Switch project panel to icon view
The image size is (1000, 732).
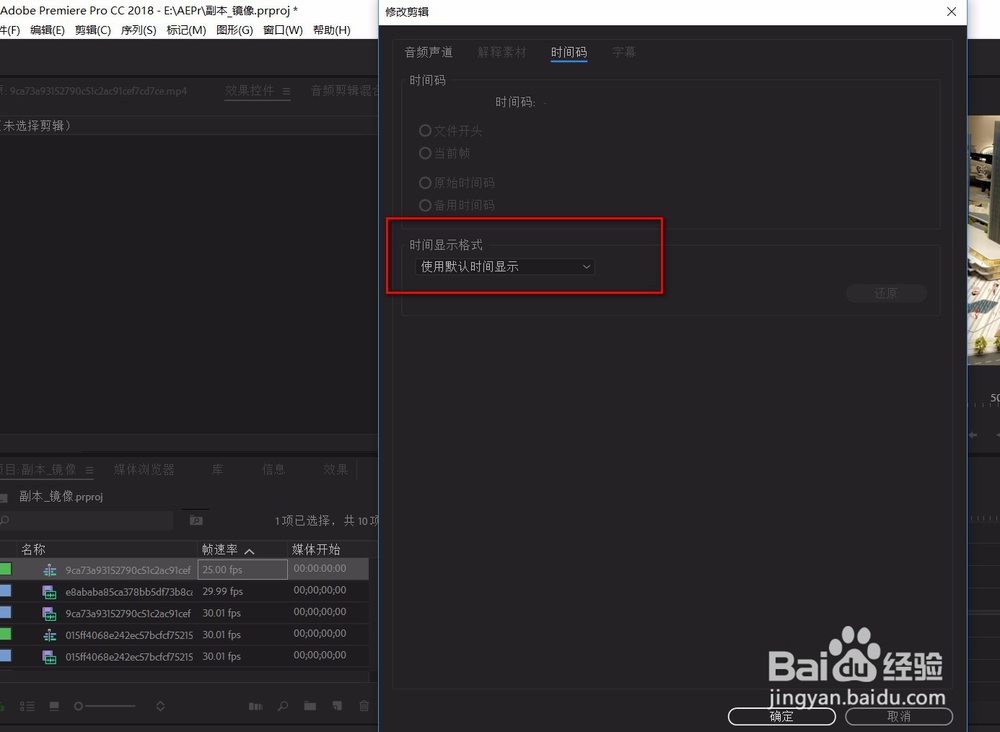click(54, 706)
